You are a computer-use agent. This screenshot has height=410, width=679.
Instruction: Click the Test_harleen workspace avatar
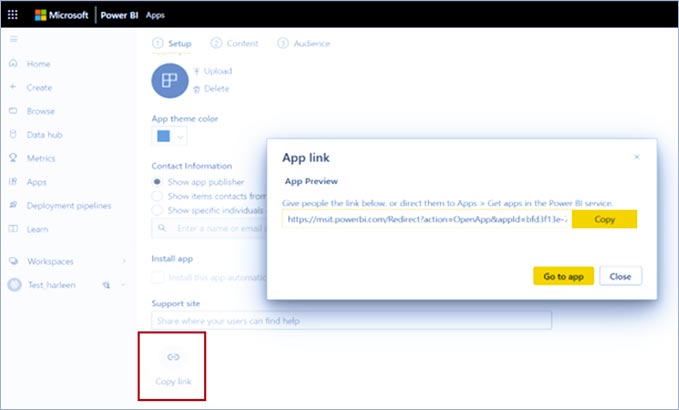pos(14,285)
